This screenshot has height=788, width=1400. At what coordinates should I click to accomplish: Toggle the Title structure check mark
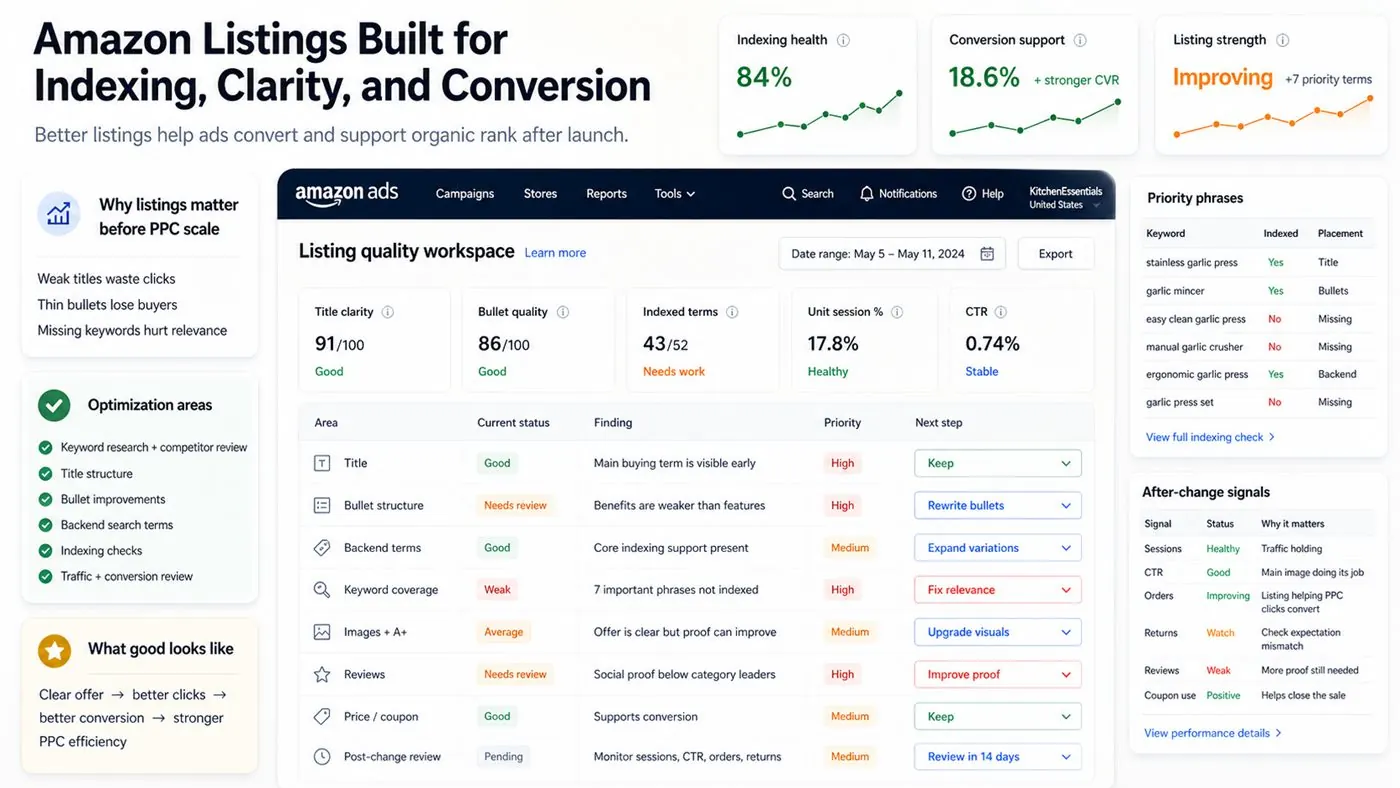pyautogui.click(x=45, y=474)
